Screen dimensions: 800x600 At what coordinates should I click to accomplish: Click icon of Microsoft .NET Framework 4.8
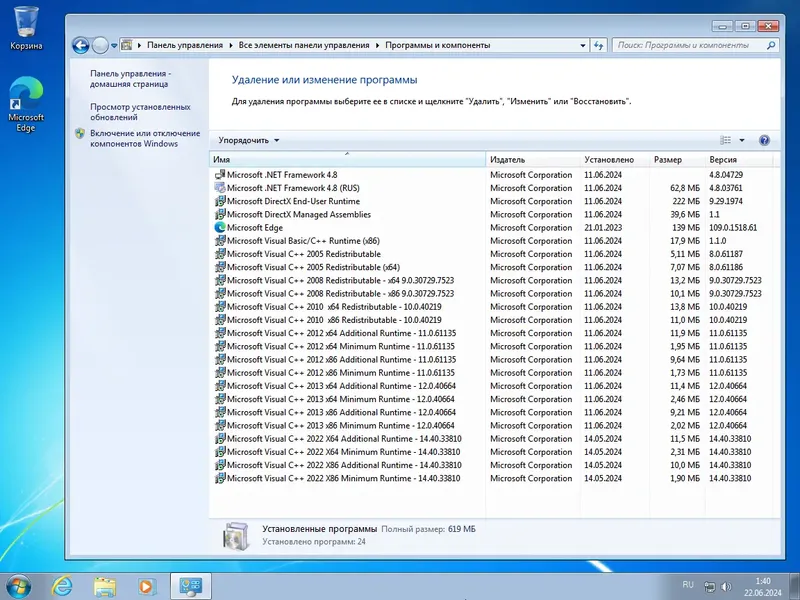point(220,174)
